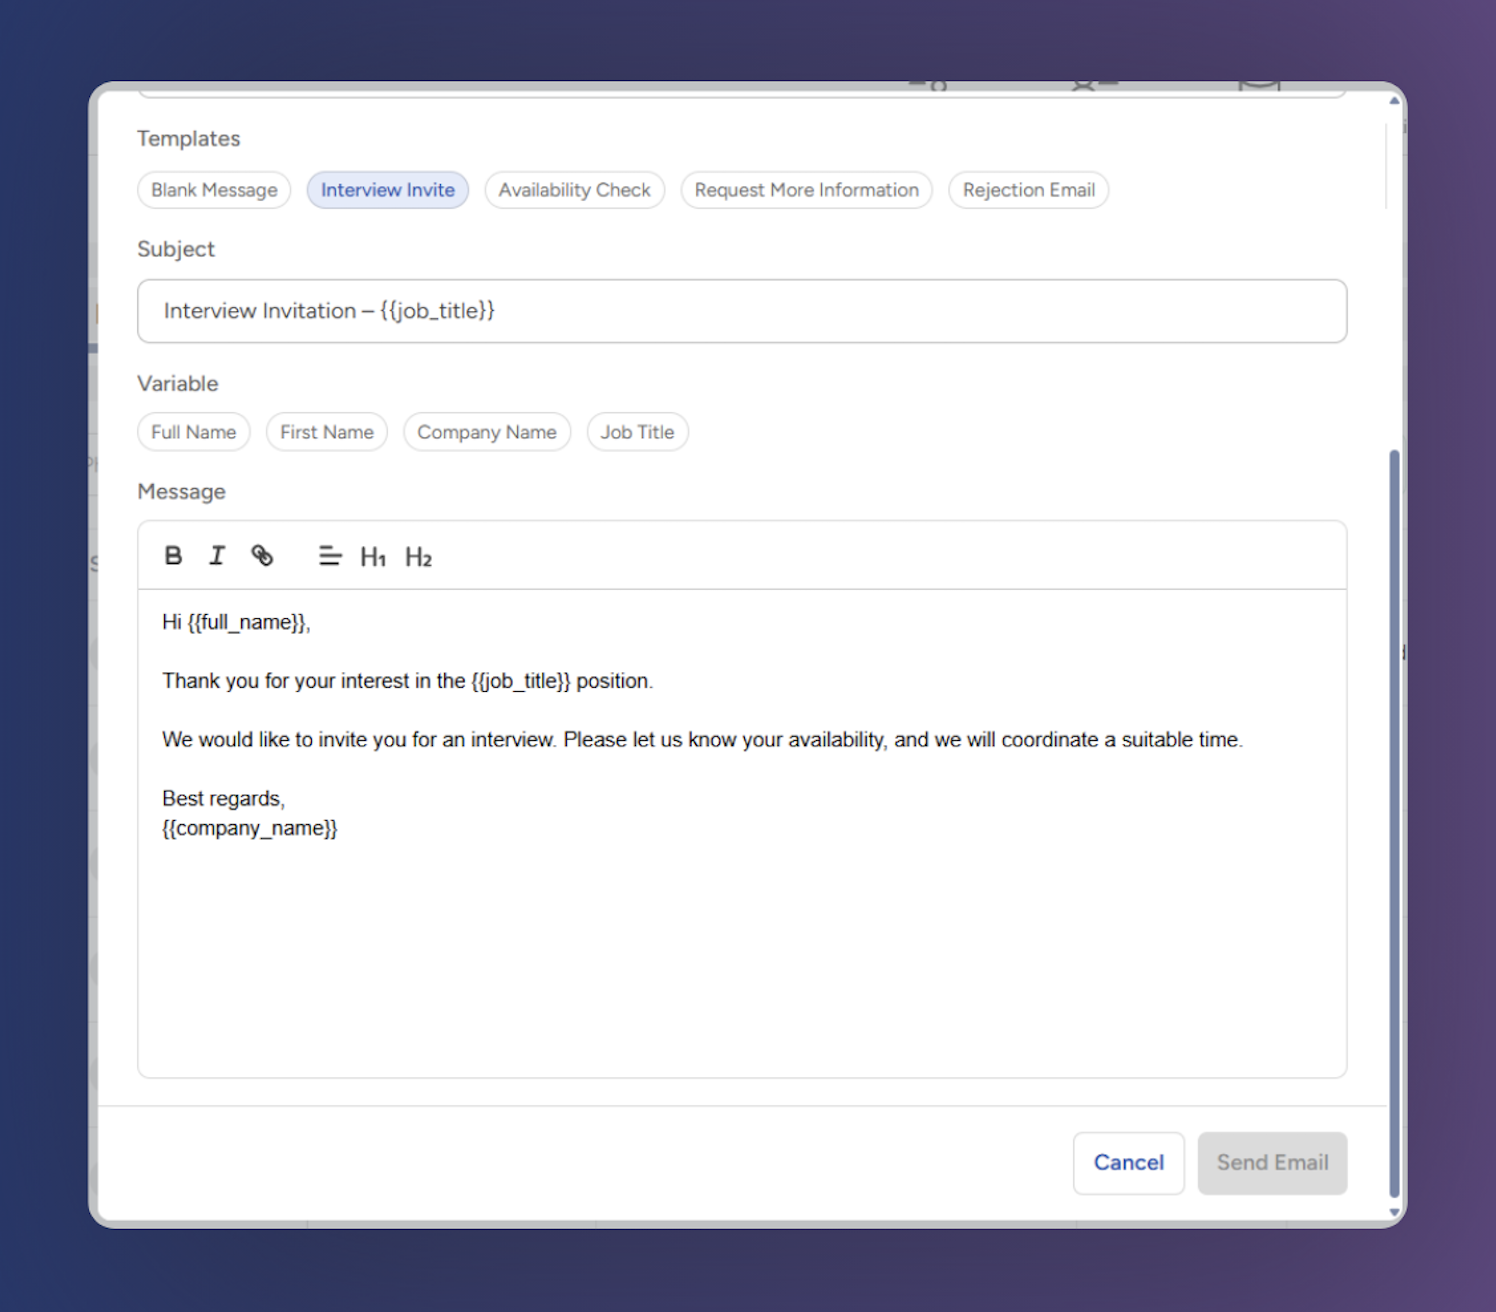The image size is (1496, 1312).
Task: Choose the Availability Check template
Action: point(575,190)
